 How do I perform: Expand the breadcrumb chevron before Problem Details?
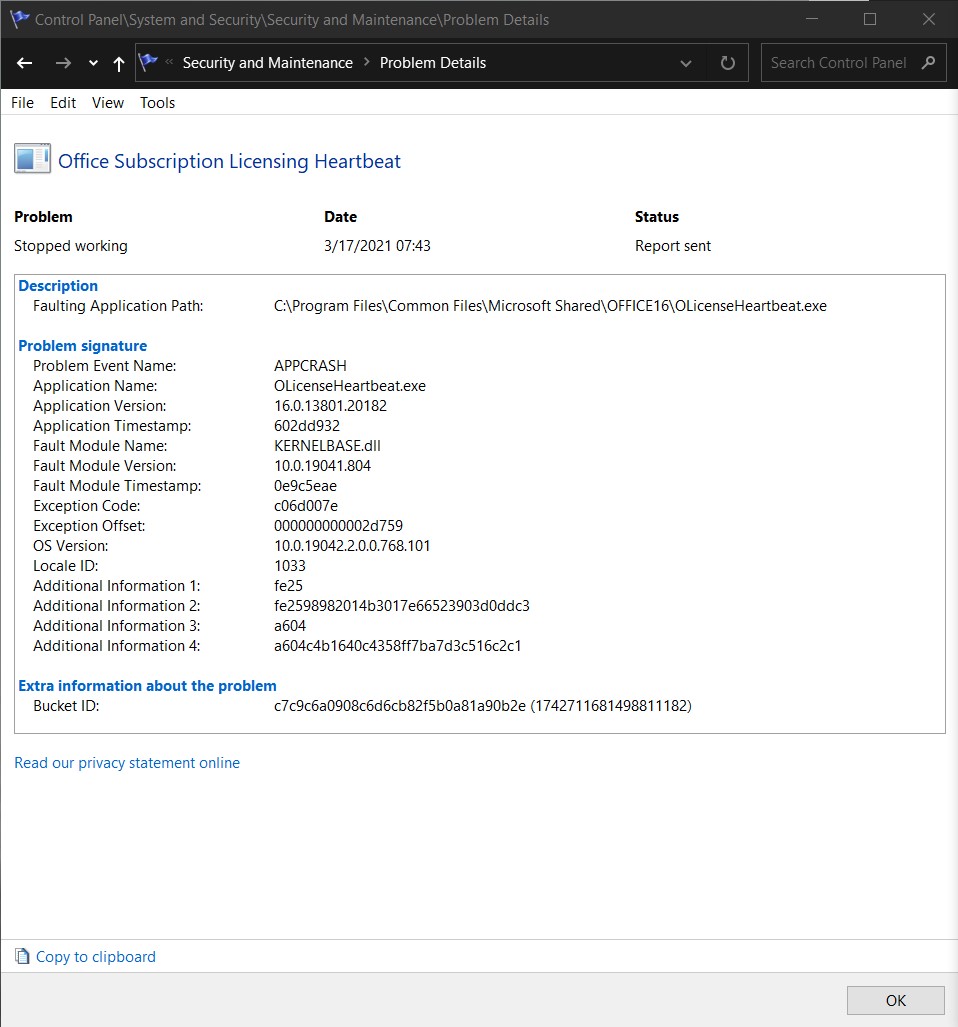point(366,62)
